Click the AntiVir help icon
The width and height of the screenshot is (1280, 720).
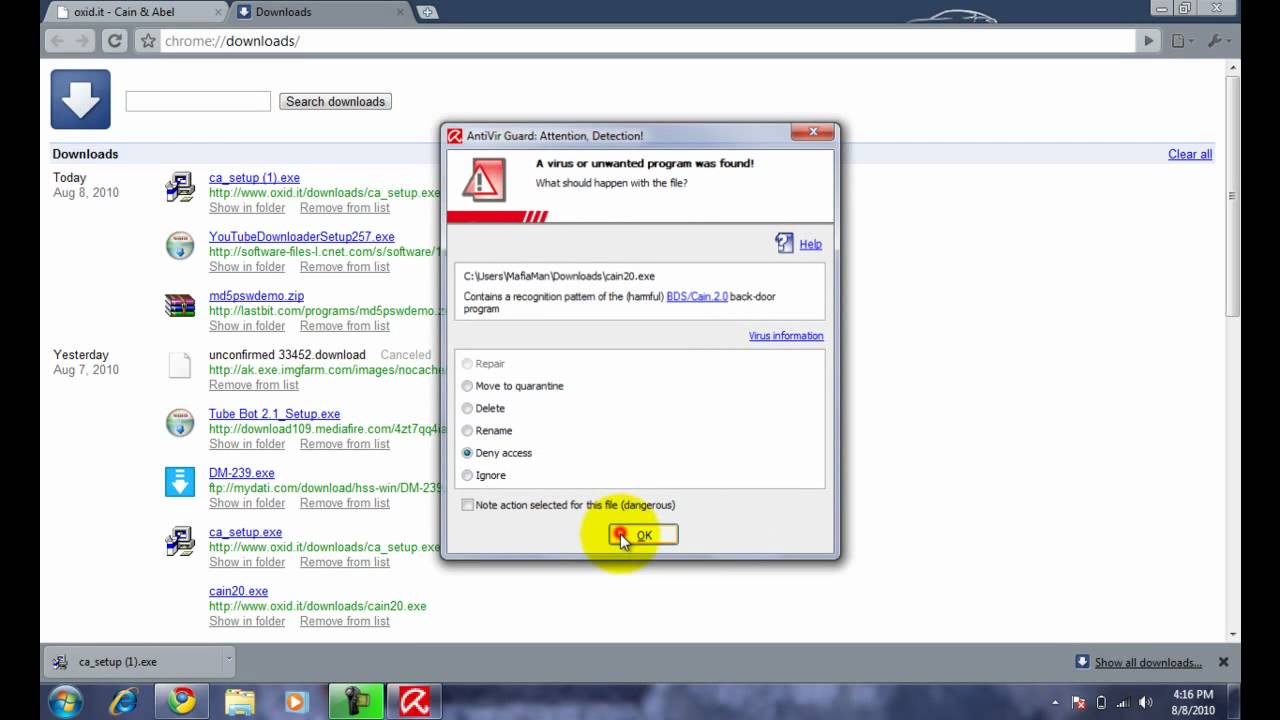pos(784,243)
